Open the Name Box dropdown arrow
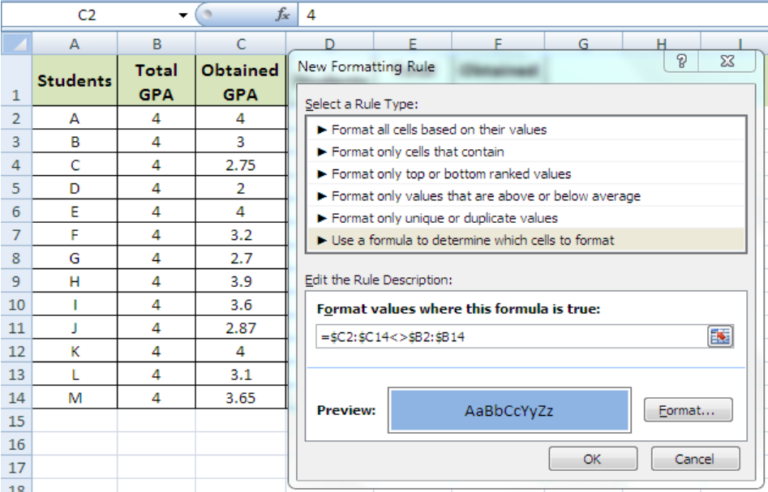 [182, 15]
